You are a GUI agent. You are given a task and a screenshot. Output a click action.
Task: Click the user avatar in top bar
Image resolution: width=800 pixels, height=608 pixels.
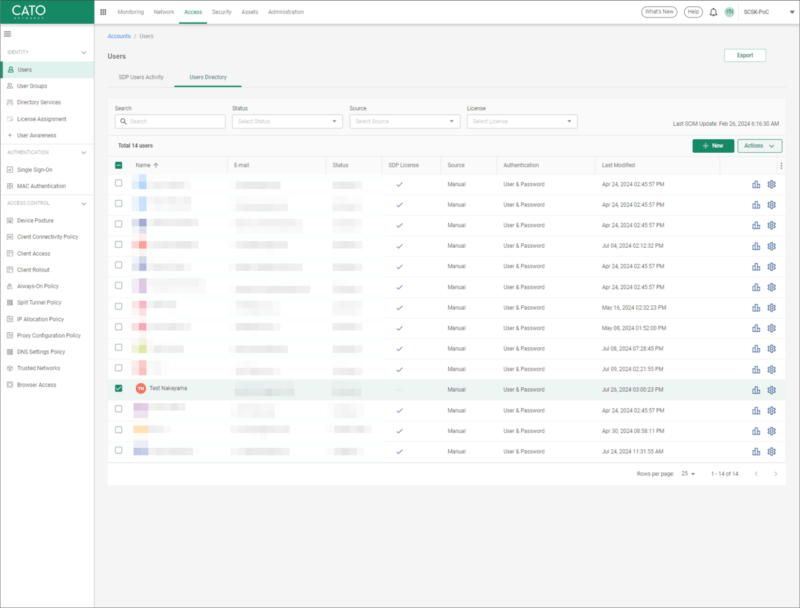(729, 12)
